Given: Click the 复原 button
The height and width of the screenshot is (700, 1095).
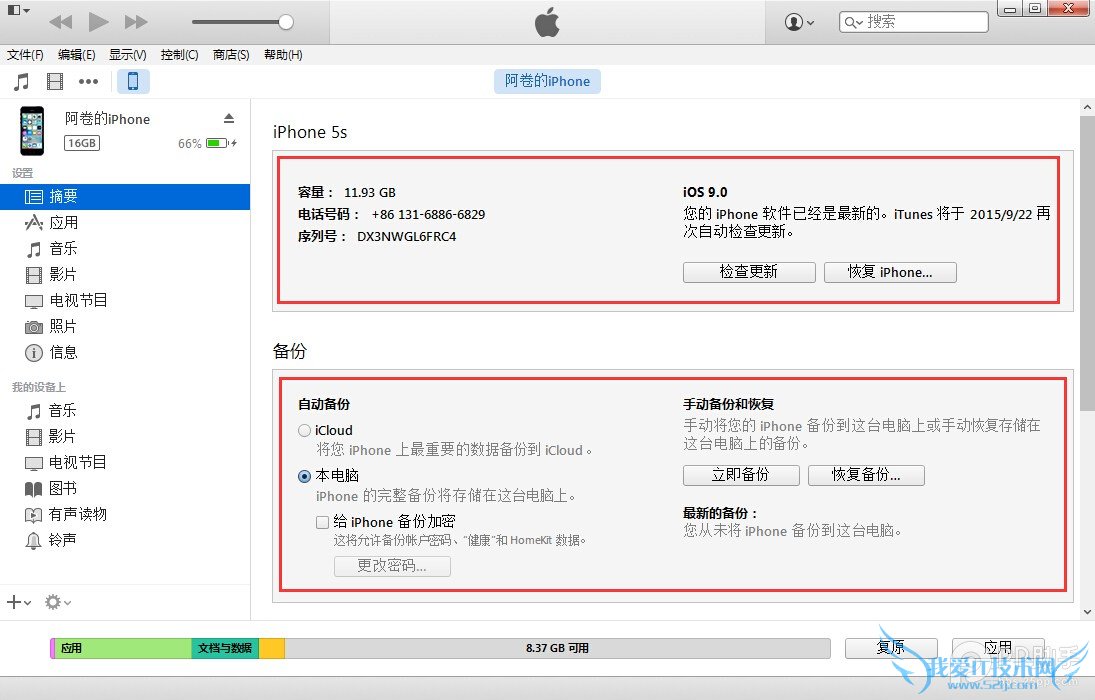Looking at the screenshot, I should coord(891,648).
